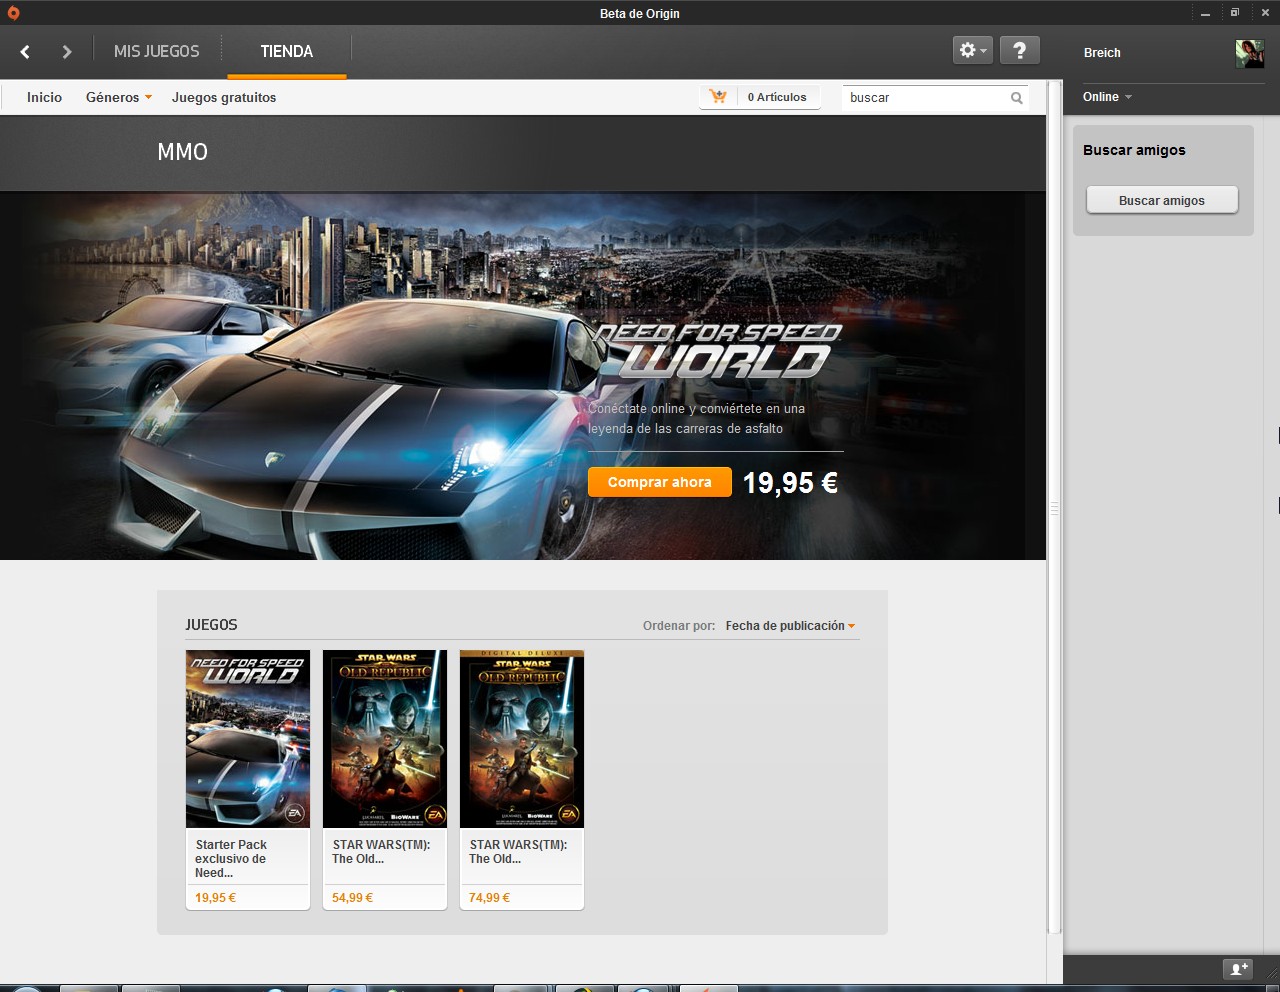Click the 19,95 € Starter Pack price

[215, 898]
